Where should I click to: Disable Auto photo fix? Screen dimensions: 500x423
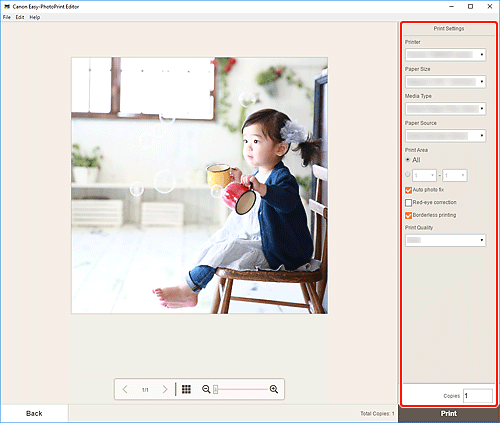point(408,190)
